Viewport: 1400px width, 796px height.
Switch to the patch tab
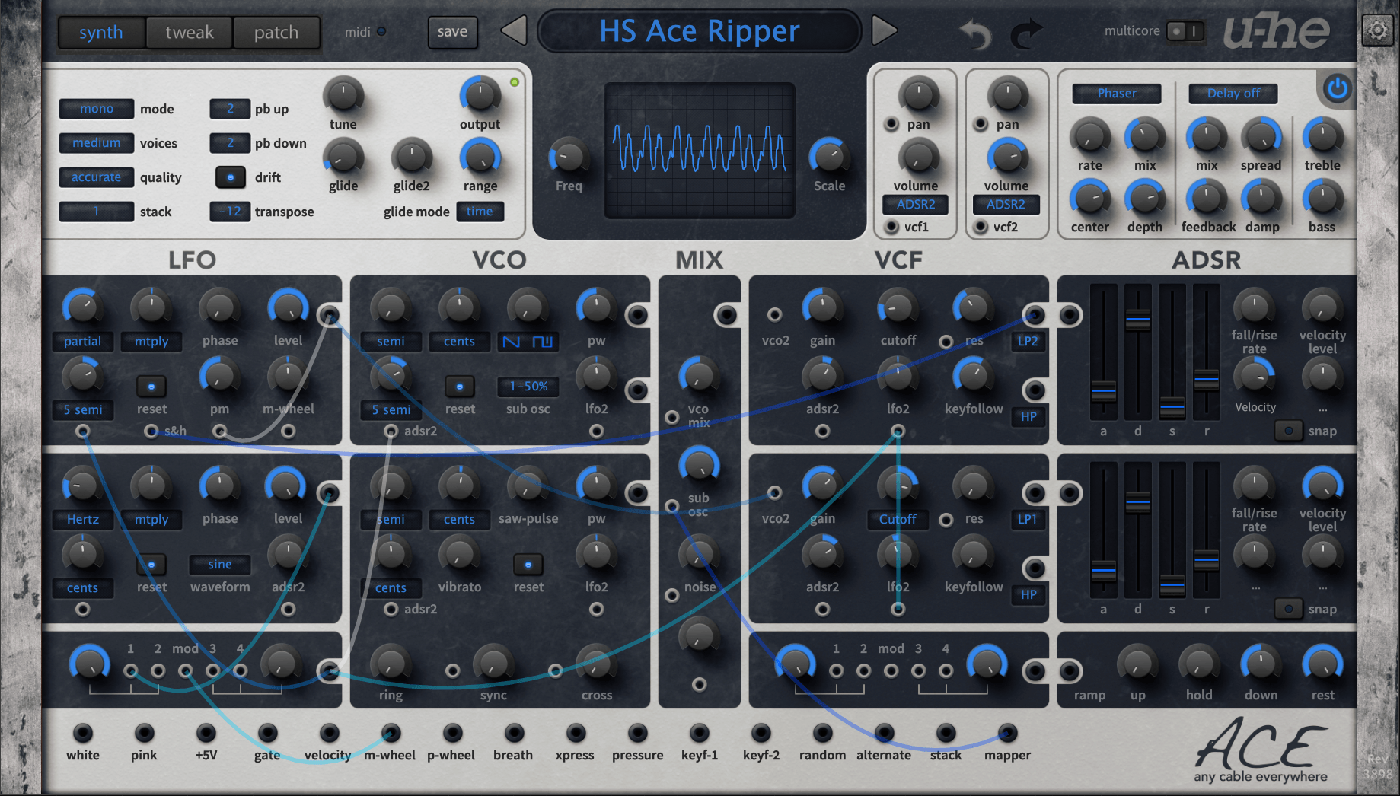[x=276, y=32]
